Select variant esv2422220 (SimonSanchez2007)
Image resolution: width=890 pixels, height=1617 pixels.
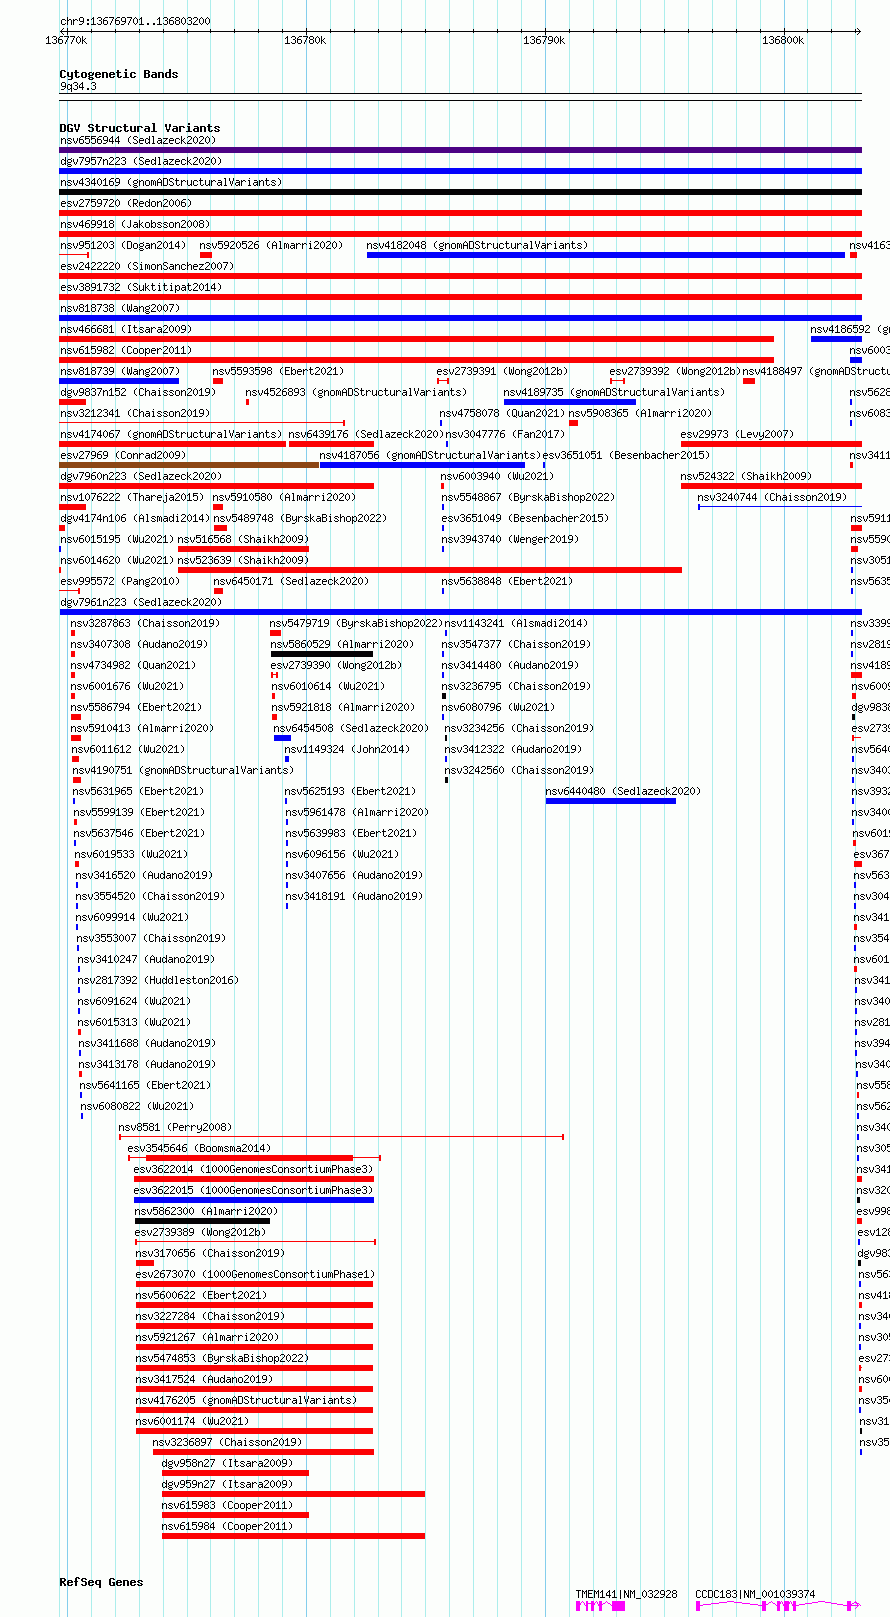point(146,266)
